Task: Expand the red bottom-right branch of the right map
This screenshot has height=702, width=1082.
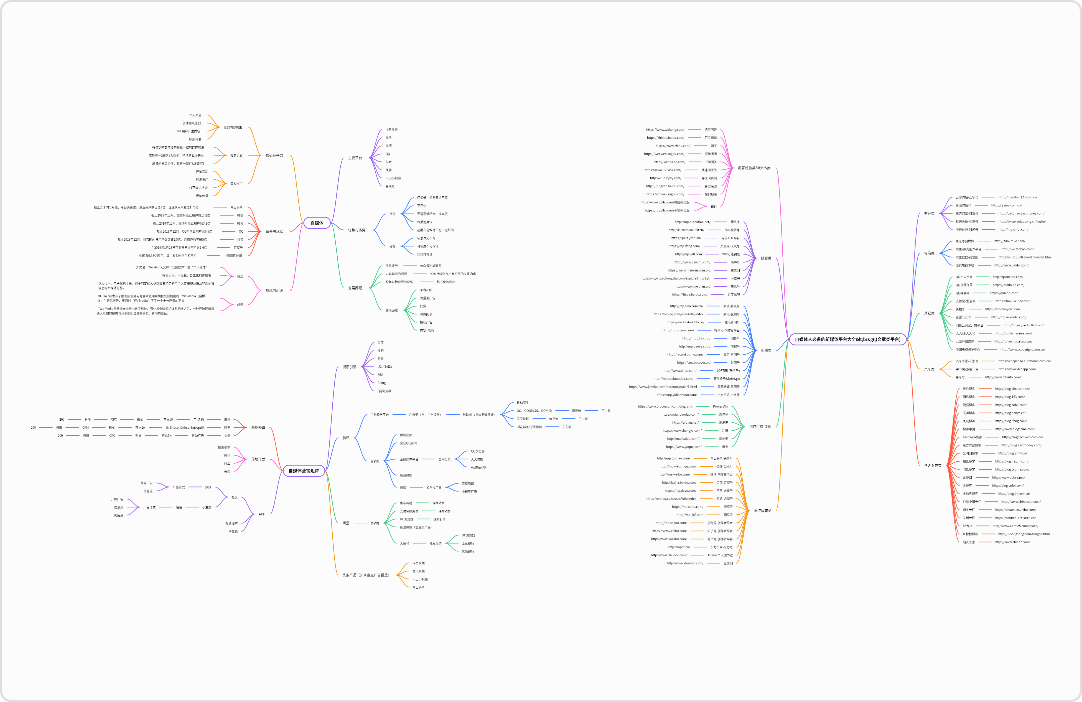Action: point(932,465)
